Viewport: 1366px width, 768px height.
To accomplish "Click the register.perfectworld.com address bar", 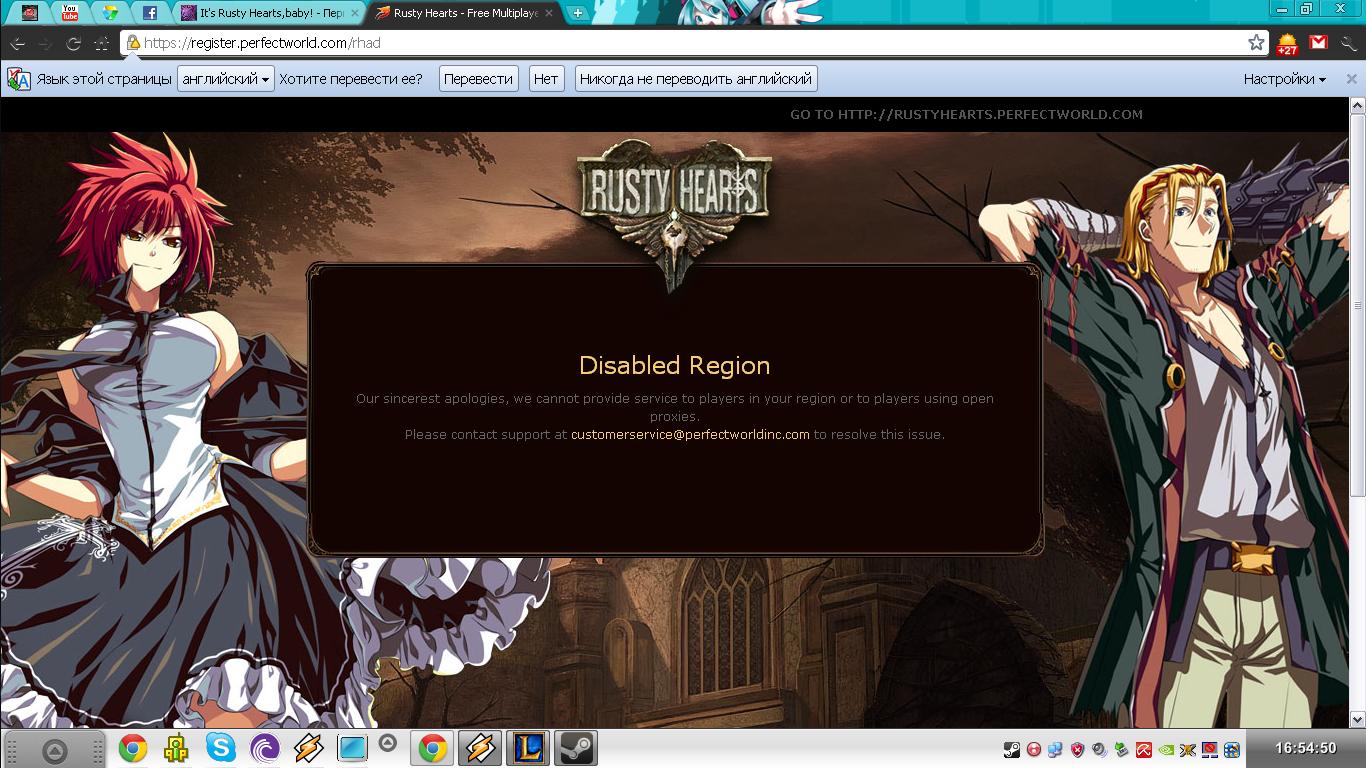I will click(694, 43).
